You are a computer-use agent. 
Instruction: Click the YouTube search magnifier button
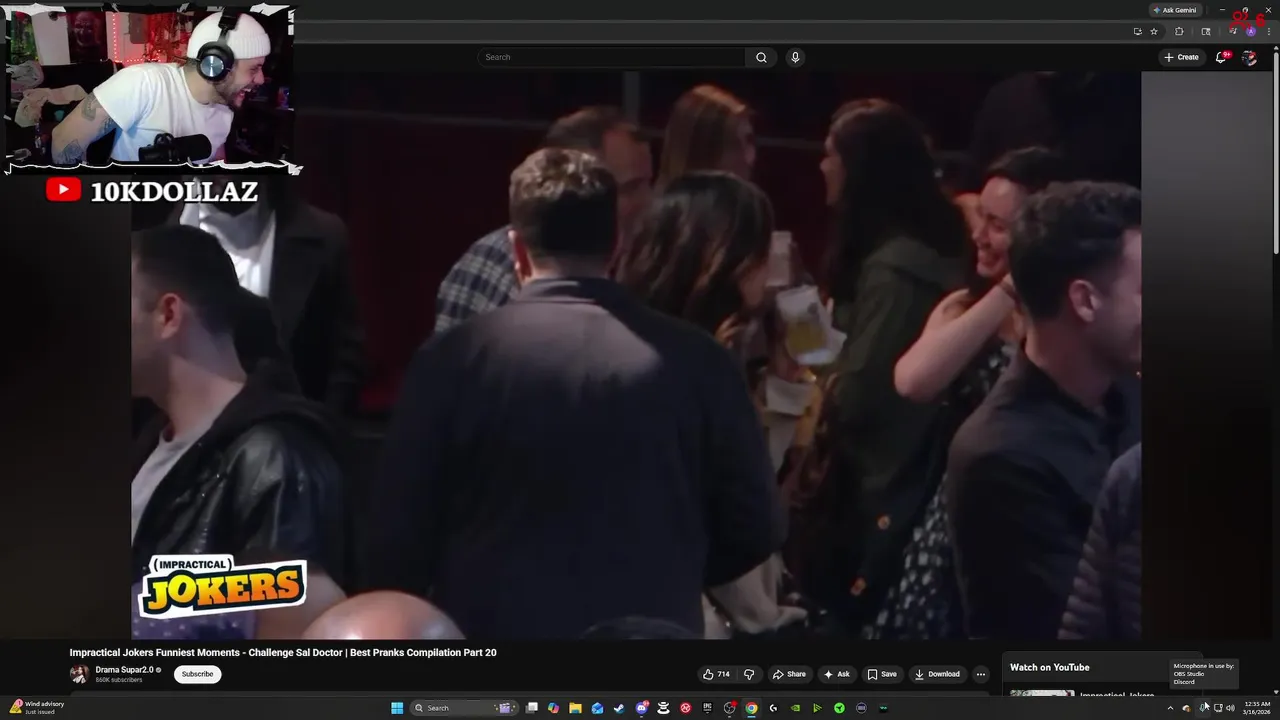[x=761, y=57]
